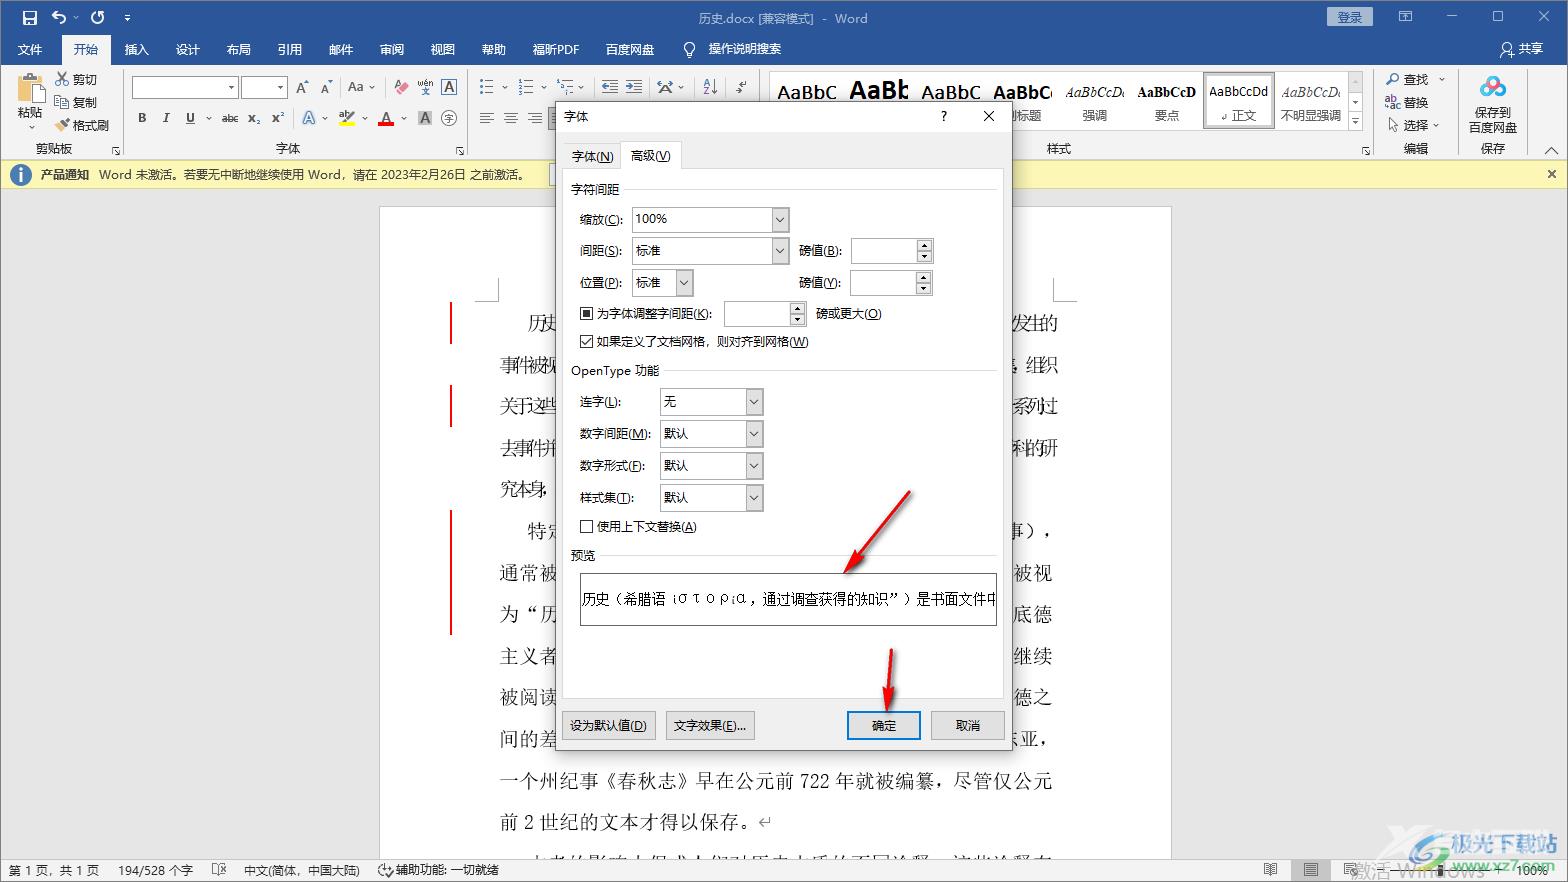The width and height of the screenshot is (1568, 882).
Task: Open the Number spacing (数字间距) dropdown
Action: [x=754, y=434]
